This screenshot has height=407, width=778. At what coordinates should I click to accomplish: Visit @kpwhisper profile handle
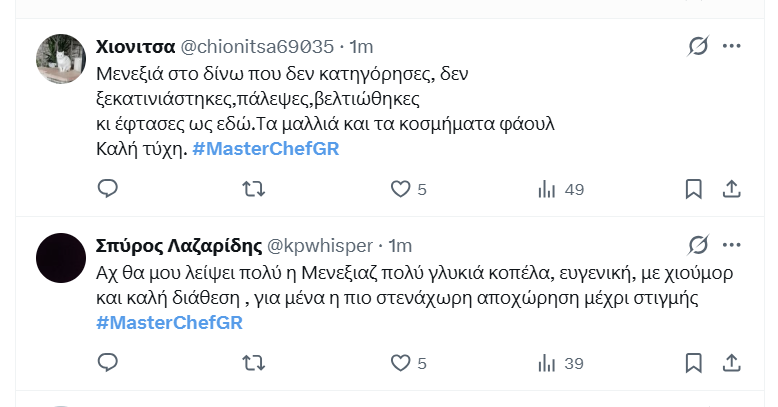click(x=320, y=246)
